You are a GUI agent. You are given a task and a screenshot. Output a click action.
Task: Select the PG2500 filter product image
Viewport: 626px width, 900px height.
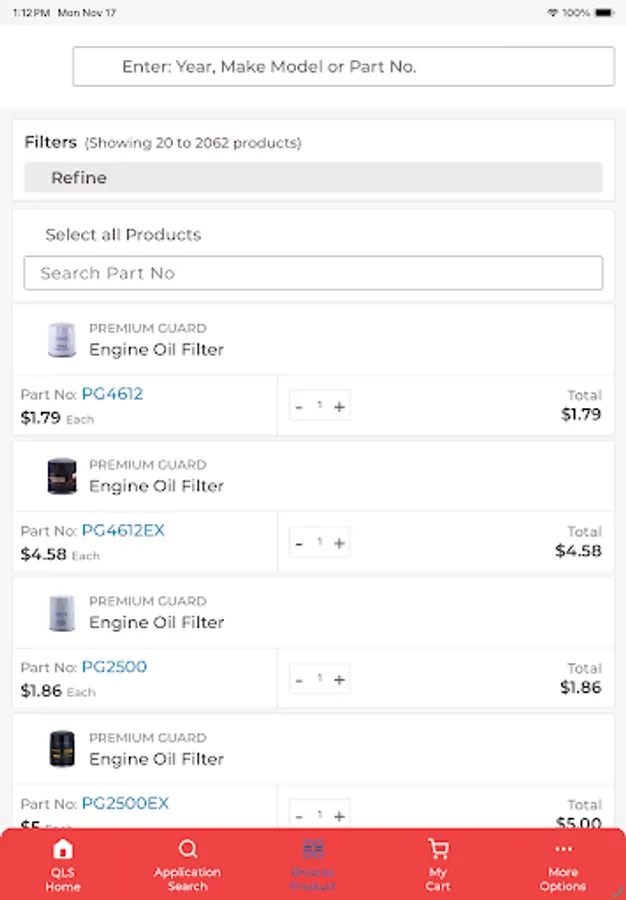64,613
